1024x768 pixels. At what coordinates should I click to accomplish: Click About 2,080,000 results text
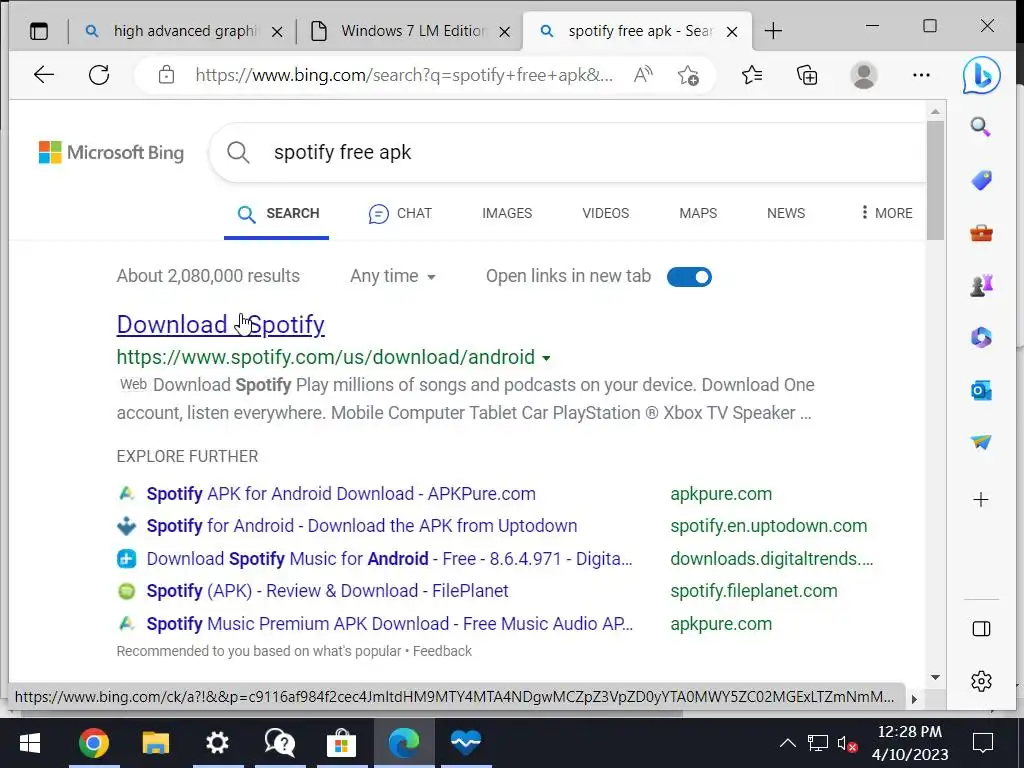click(x=208, y=276)
